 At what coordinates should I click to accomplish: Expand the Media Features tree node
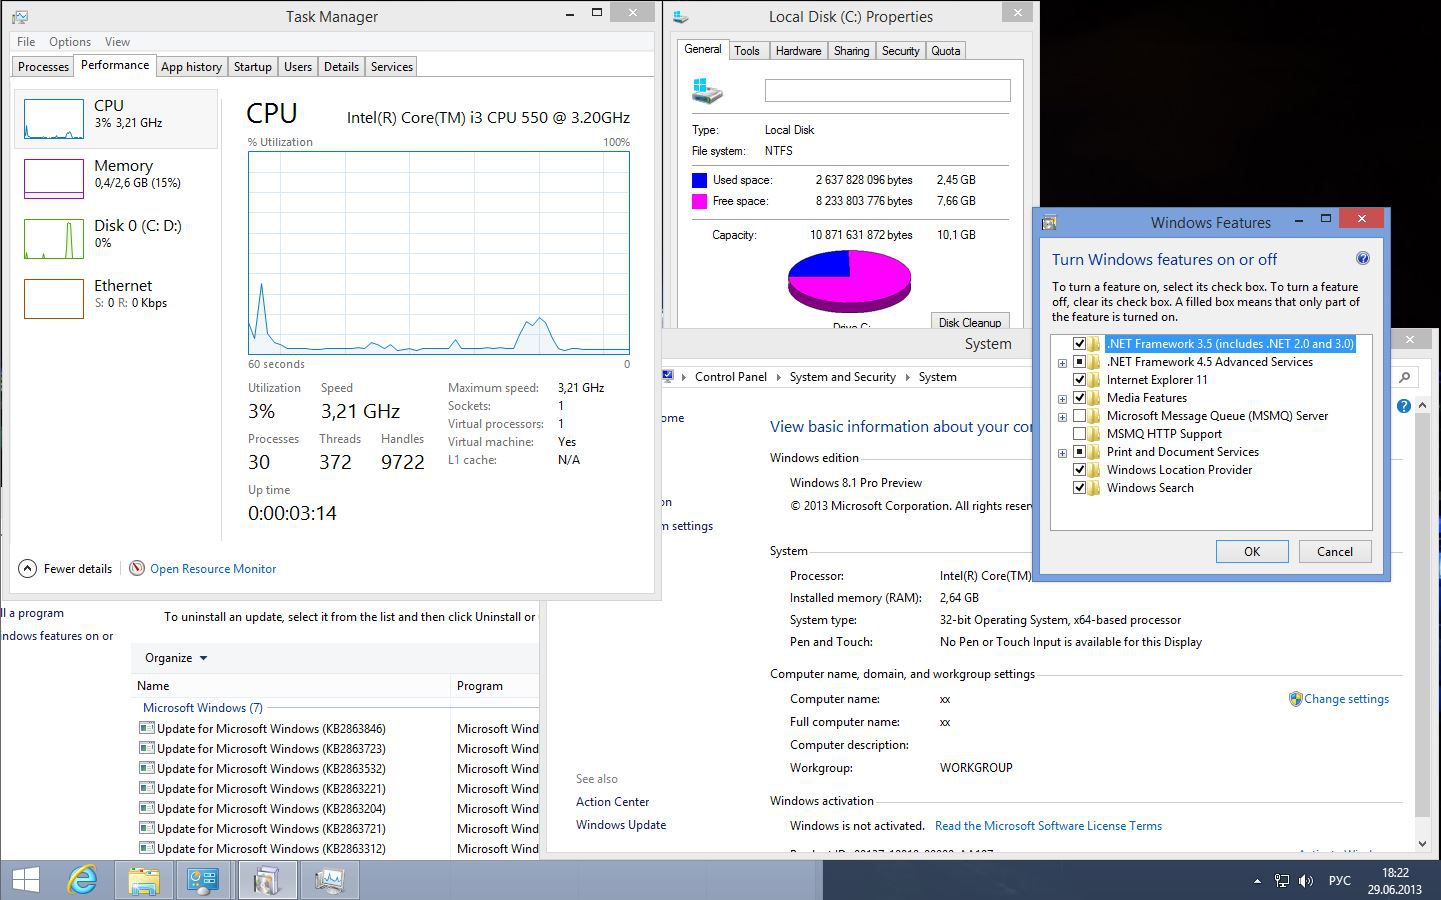[1062, 399]
